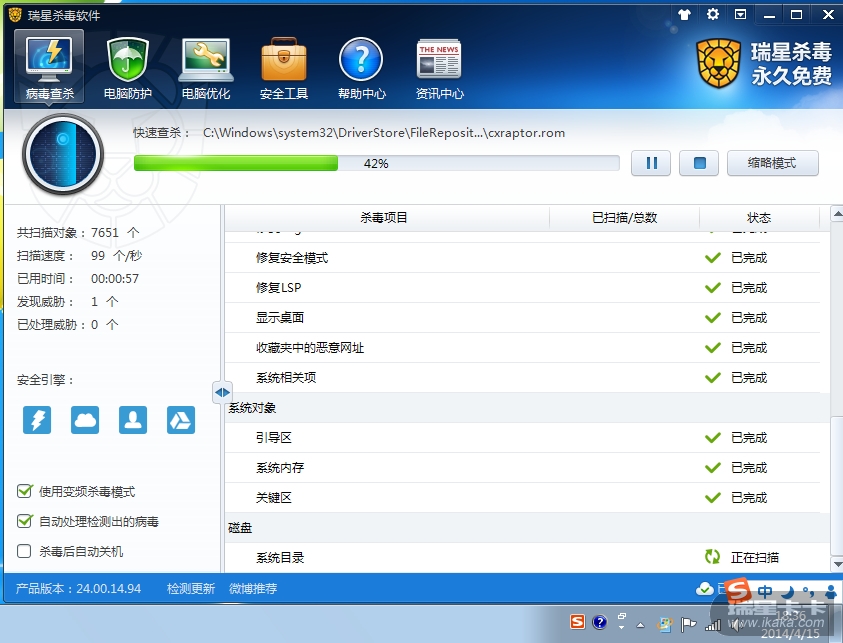This screenshot has height=643, width=843.
Task: Click the cloud status icon in bottom bar
Action: tap(704, 589)
